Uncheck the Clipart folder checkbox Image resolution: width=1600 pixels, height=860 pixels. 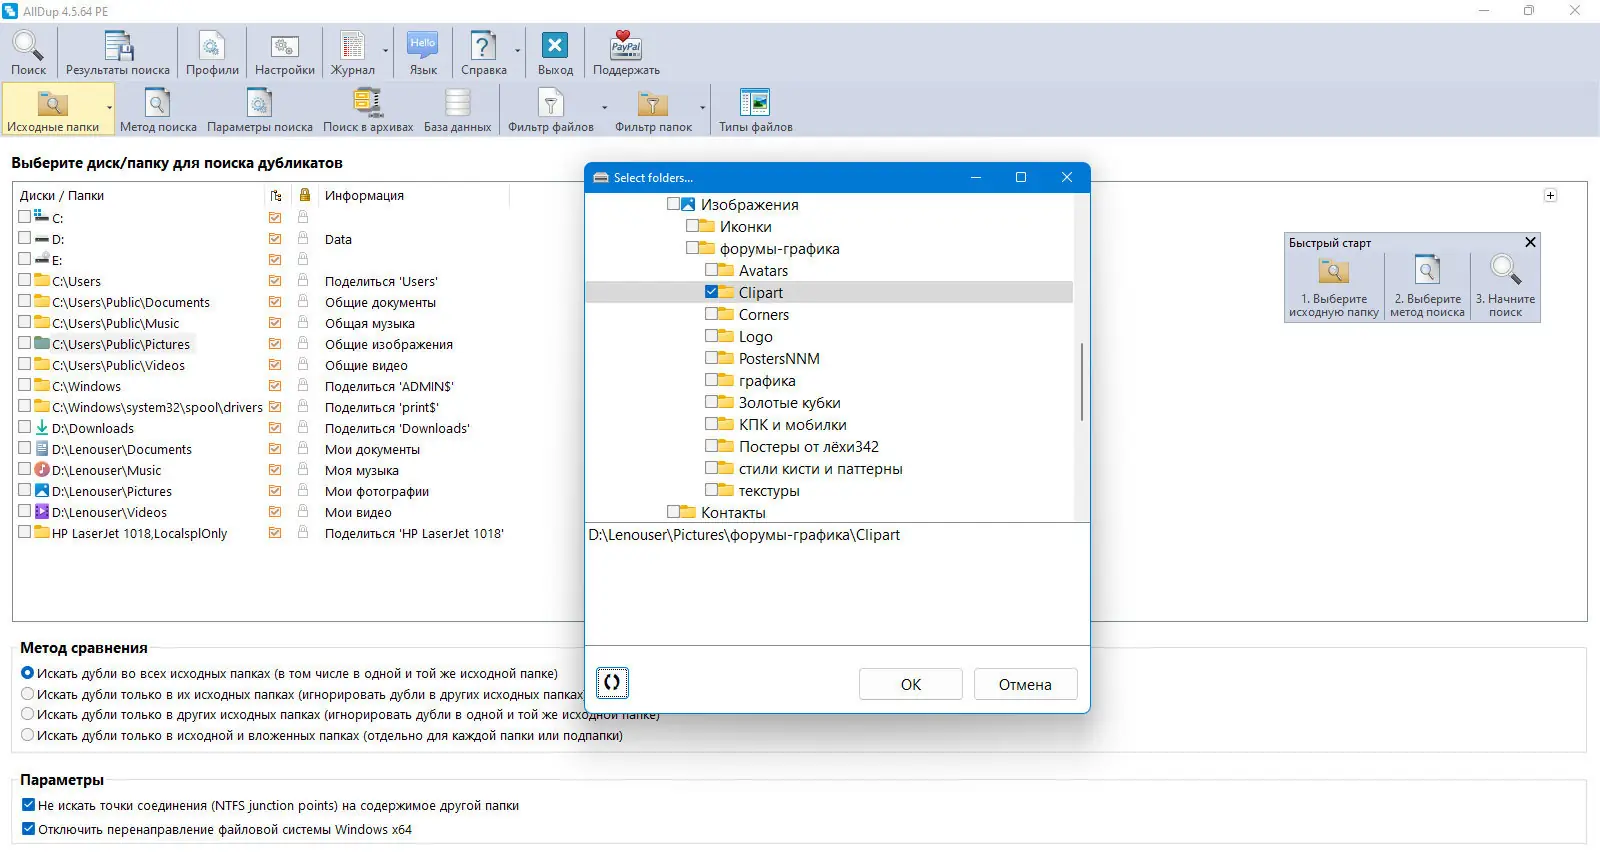712,292
